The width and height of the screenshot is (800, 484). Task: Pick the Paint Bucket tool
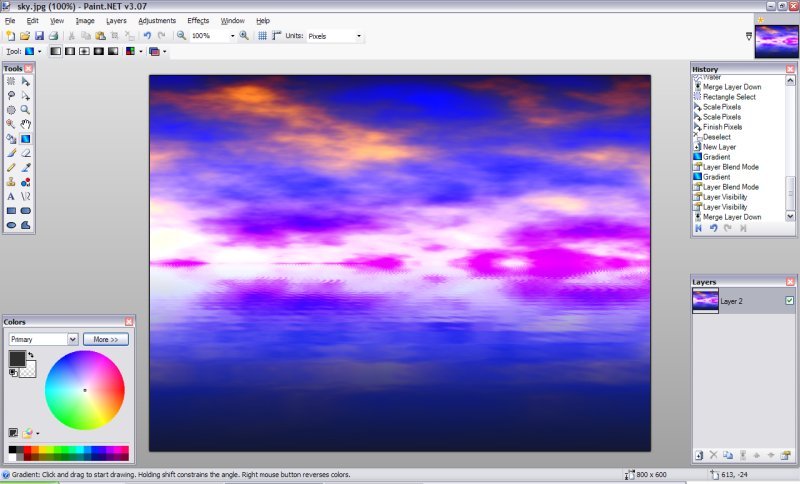pyautogui.click(x=11, y=139)
